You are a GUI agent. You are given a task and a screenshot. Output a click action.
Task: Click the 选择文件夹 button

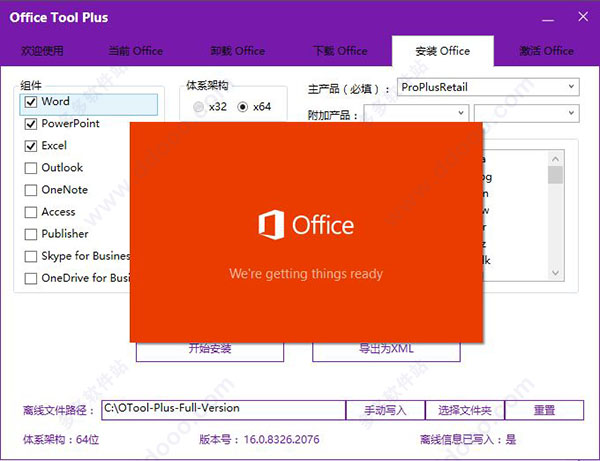click(465, 410)
